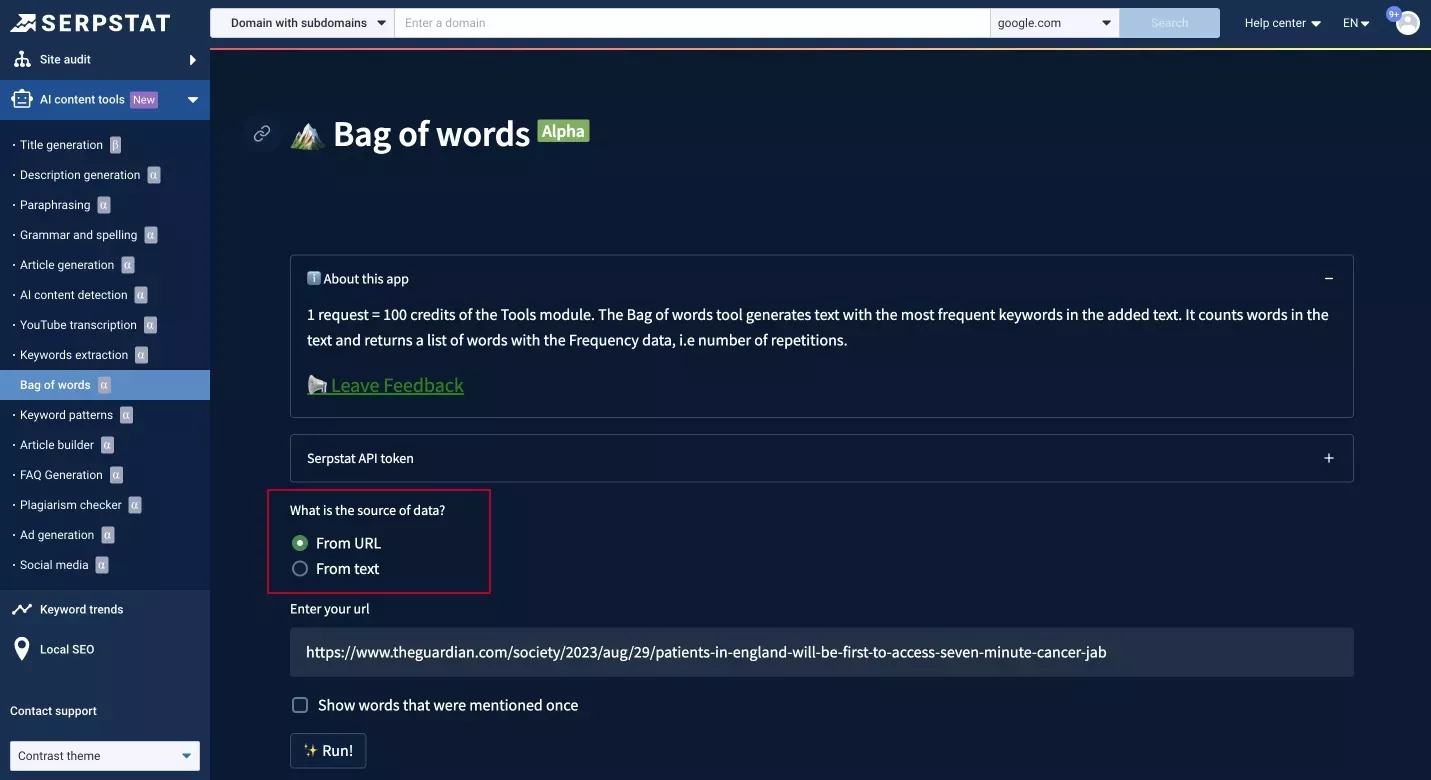Click the Keyword trends chart icon

21,609
